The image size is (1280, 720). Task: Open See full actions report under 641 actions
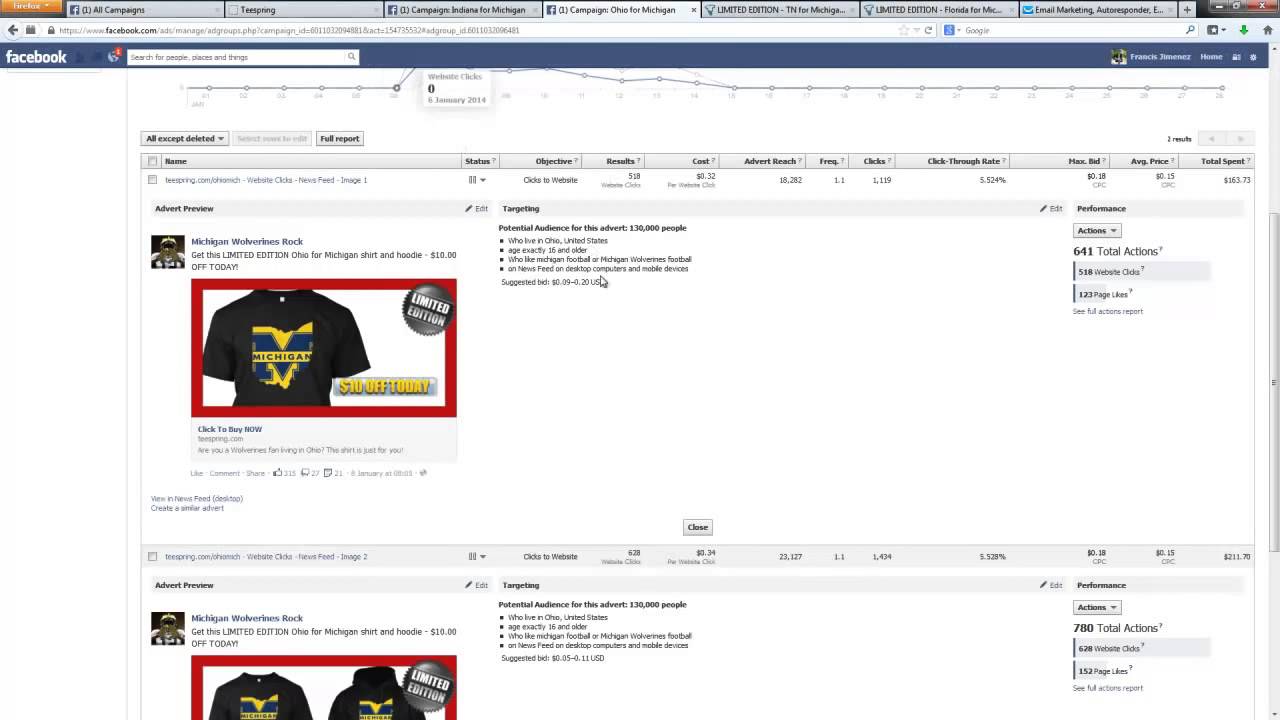(1107, 311)
